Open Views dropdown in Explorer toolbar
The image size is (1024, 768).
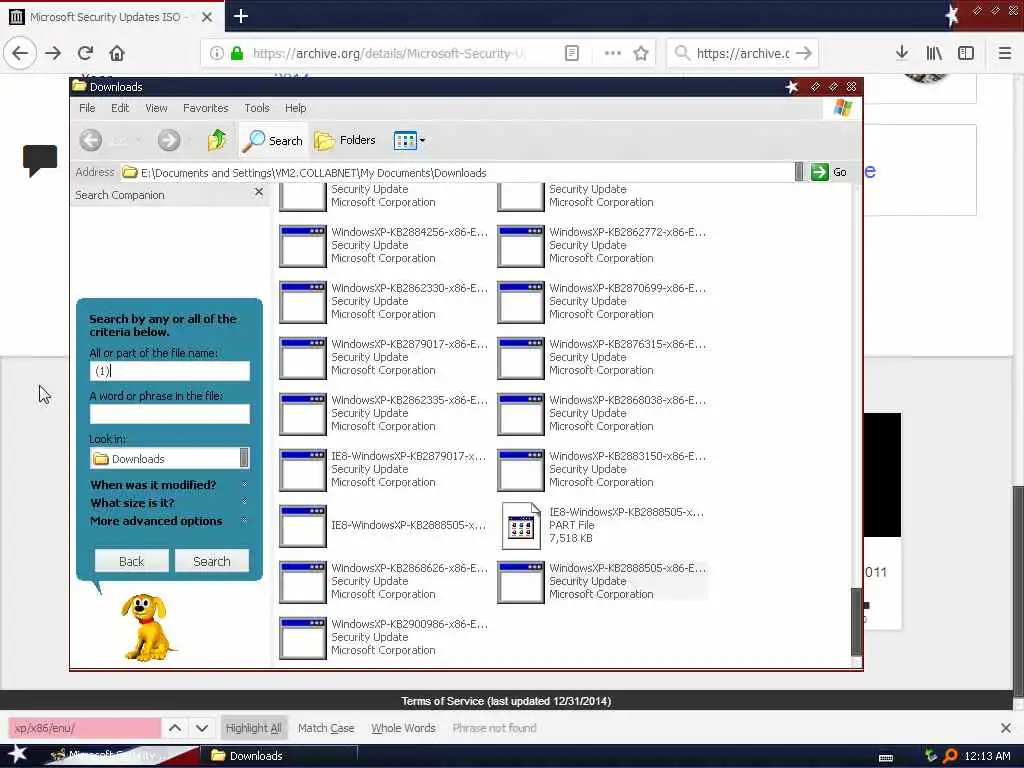point(409,140)
